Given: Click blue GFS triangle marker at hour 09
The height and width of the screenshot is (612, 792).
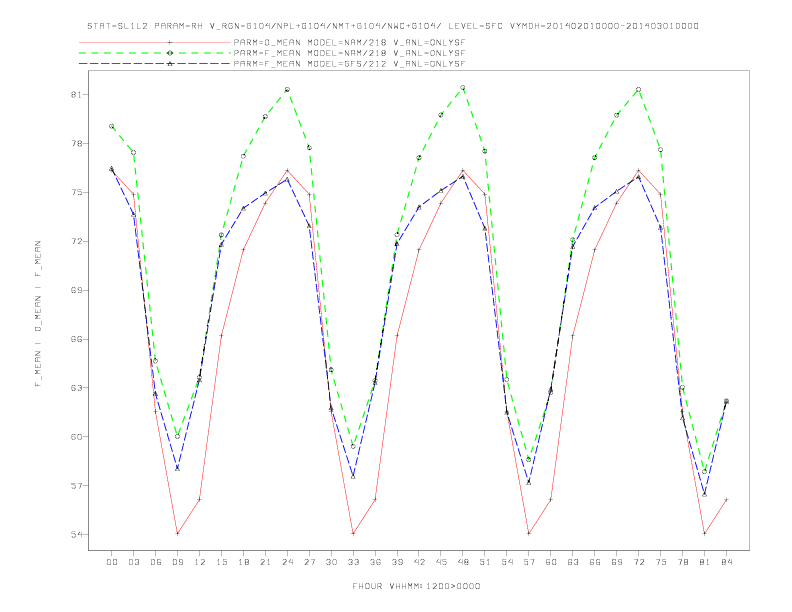Looking at the screenshot, I should 177,469.
